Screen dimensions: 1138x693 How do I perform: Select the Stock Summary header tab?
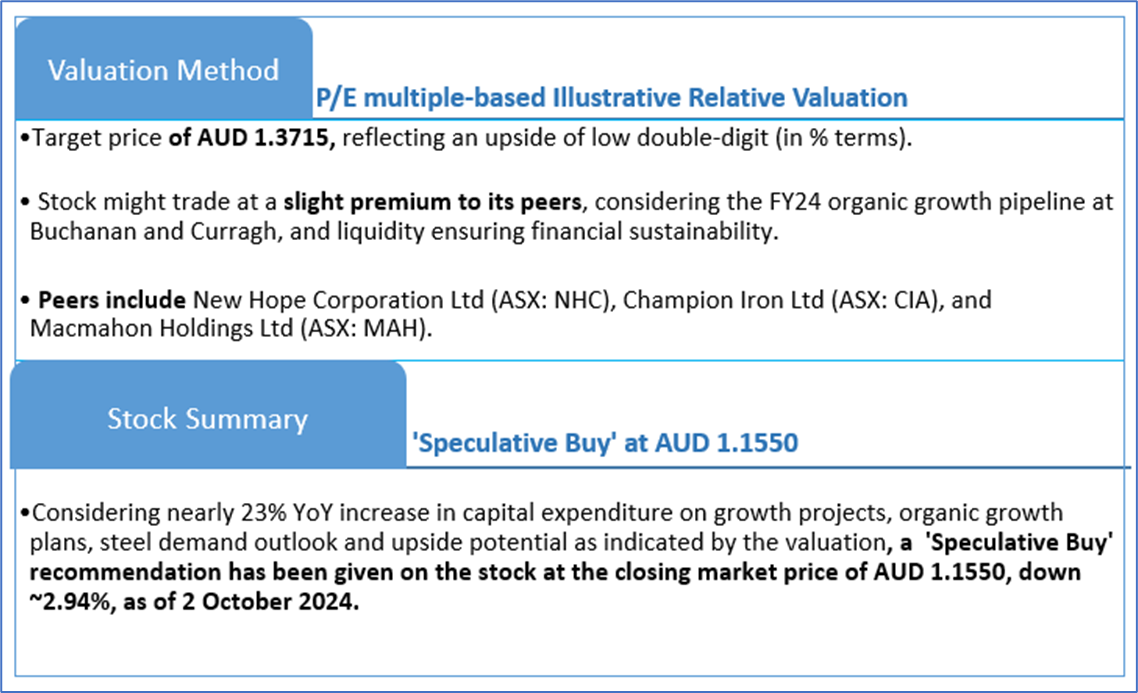[207, 418]
